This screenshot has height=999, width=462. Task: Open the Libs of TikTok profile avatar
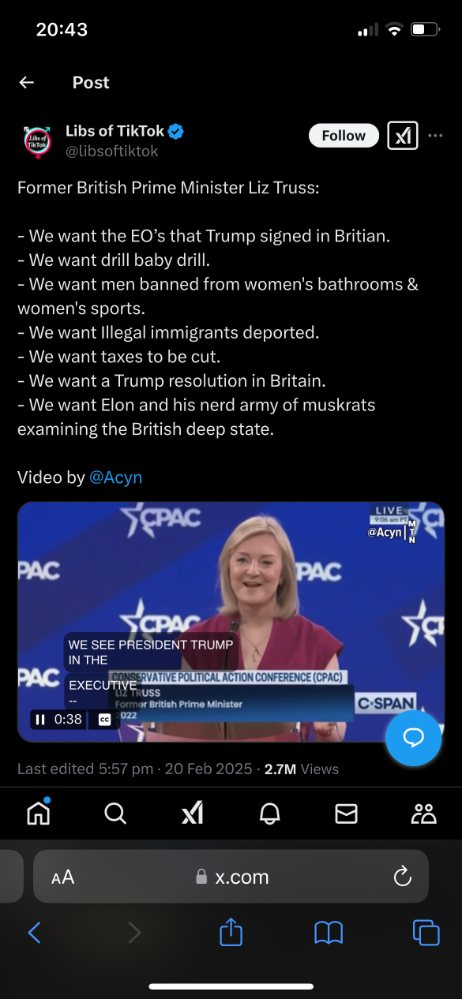pyautogui.click(x=36, y=140)
